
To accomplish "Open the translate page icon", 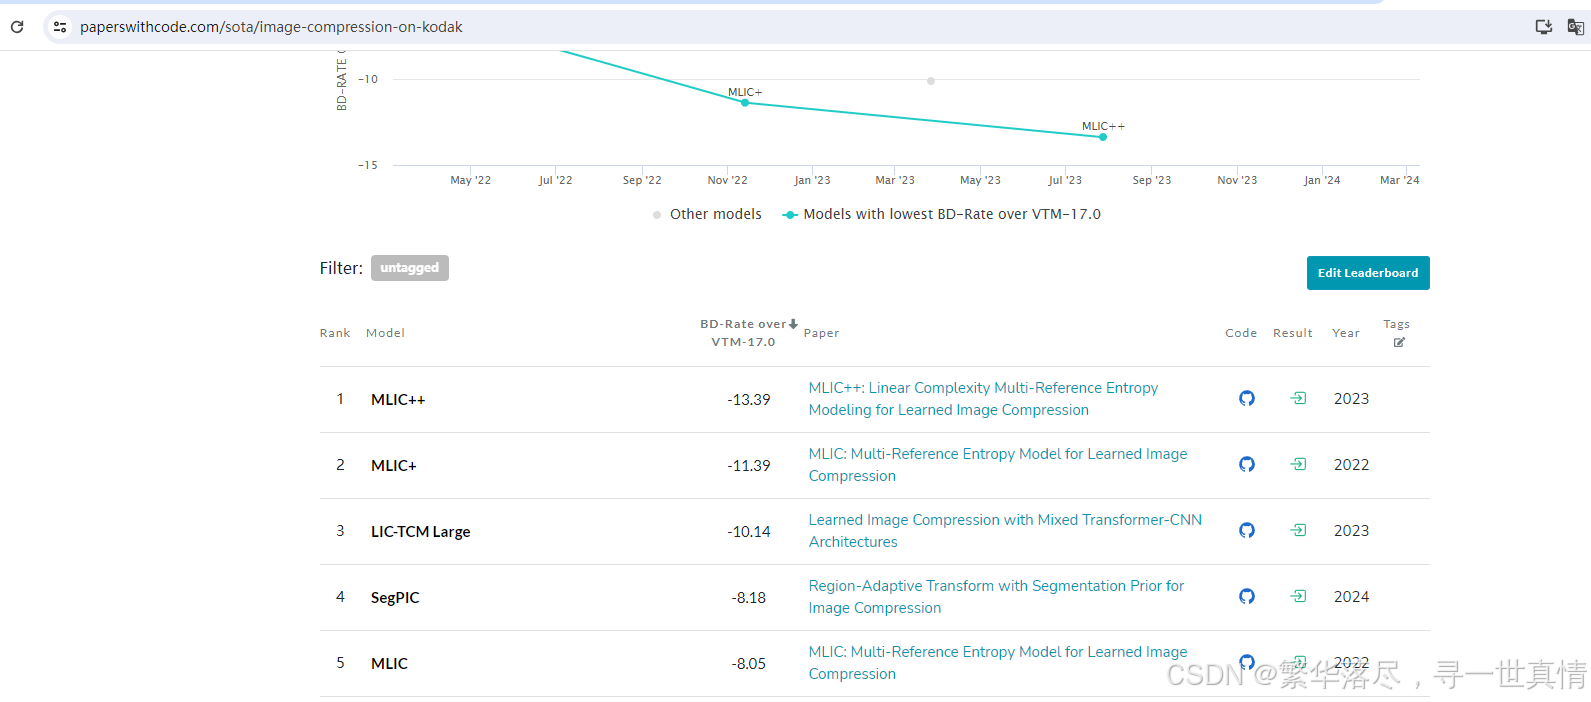I will click(x=1575, y=27).
